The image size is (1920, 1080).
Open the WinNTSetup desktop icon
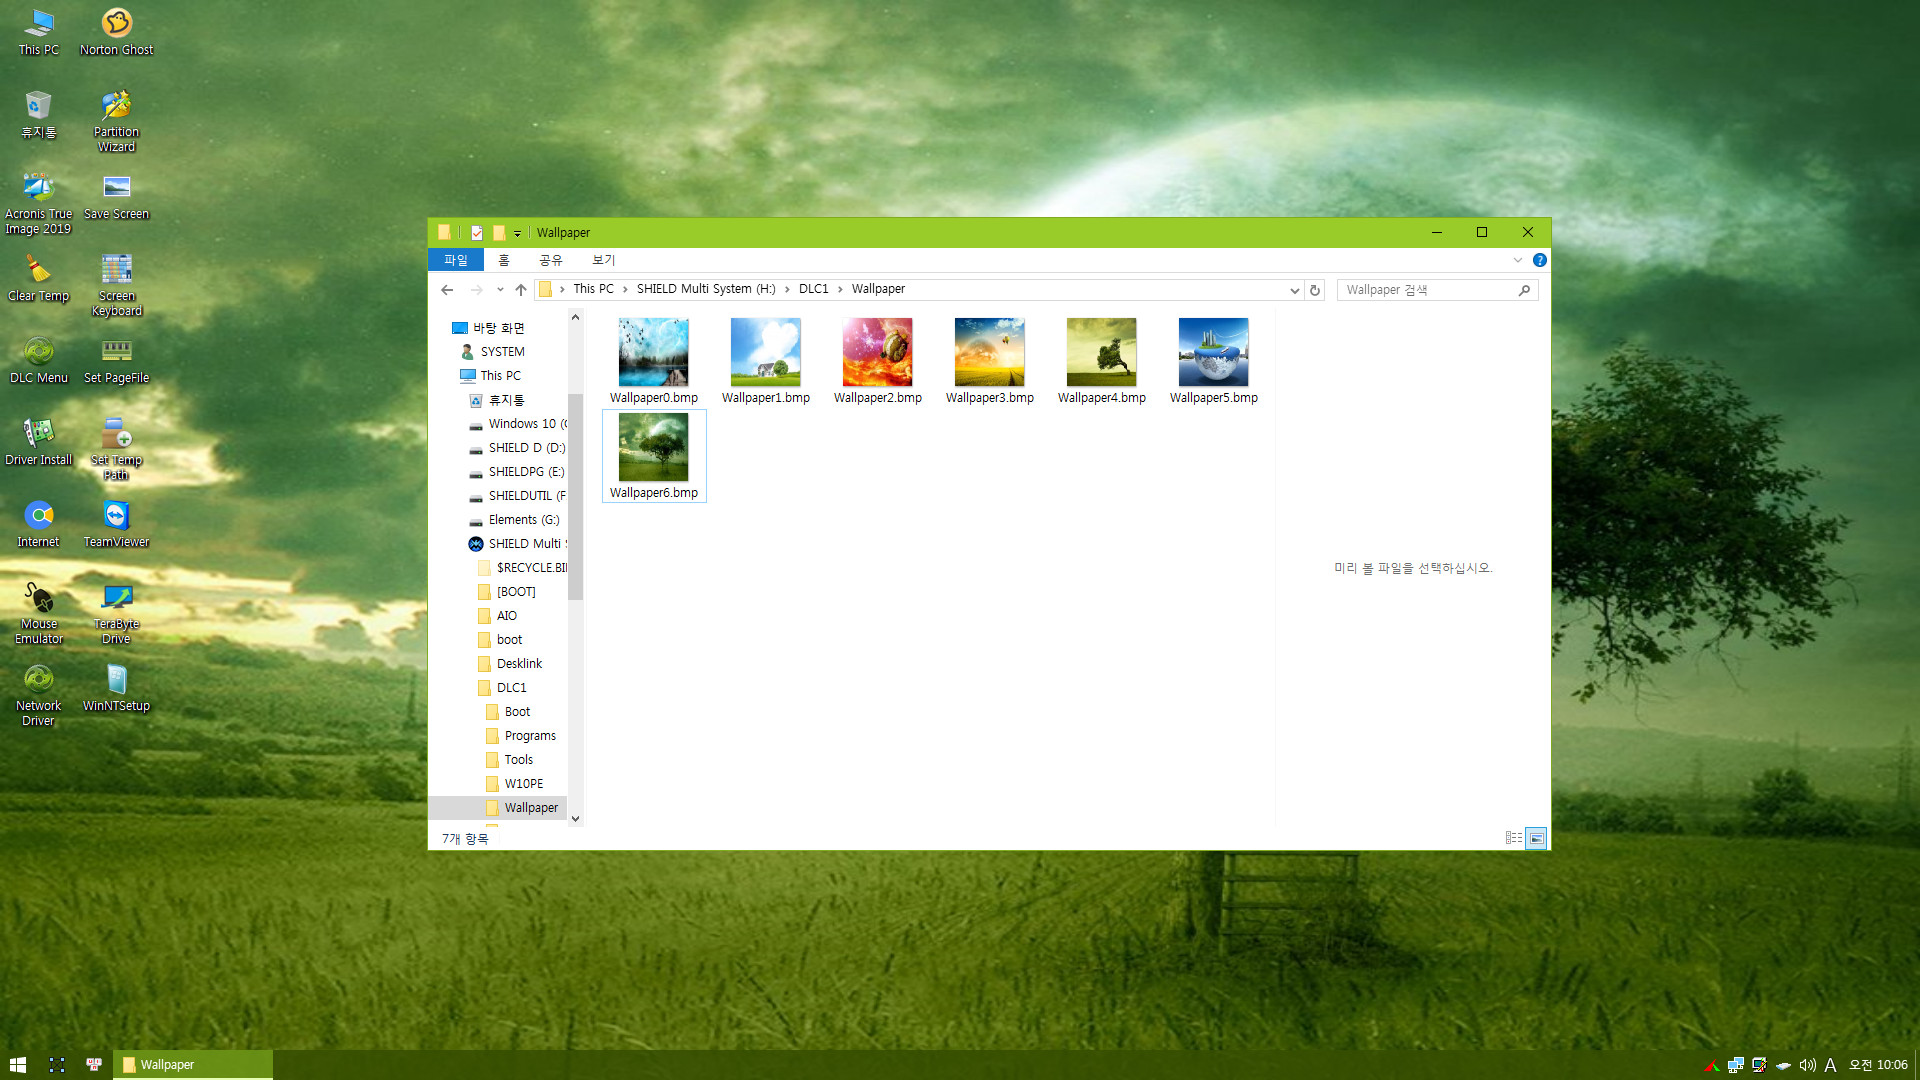click(116, 688)
